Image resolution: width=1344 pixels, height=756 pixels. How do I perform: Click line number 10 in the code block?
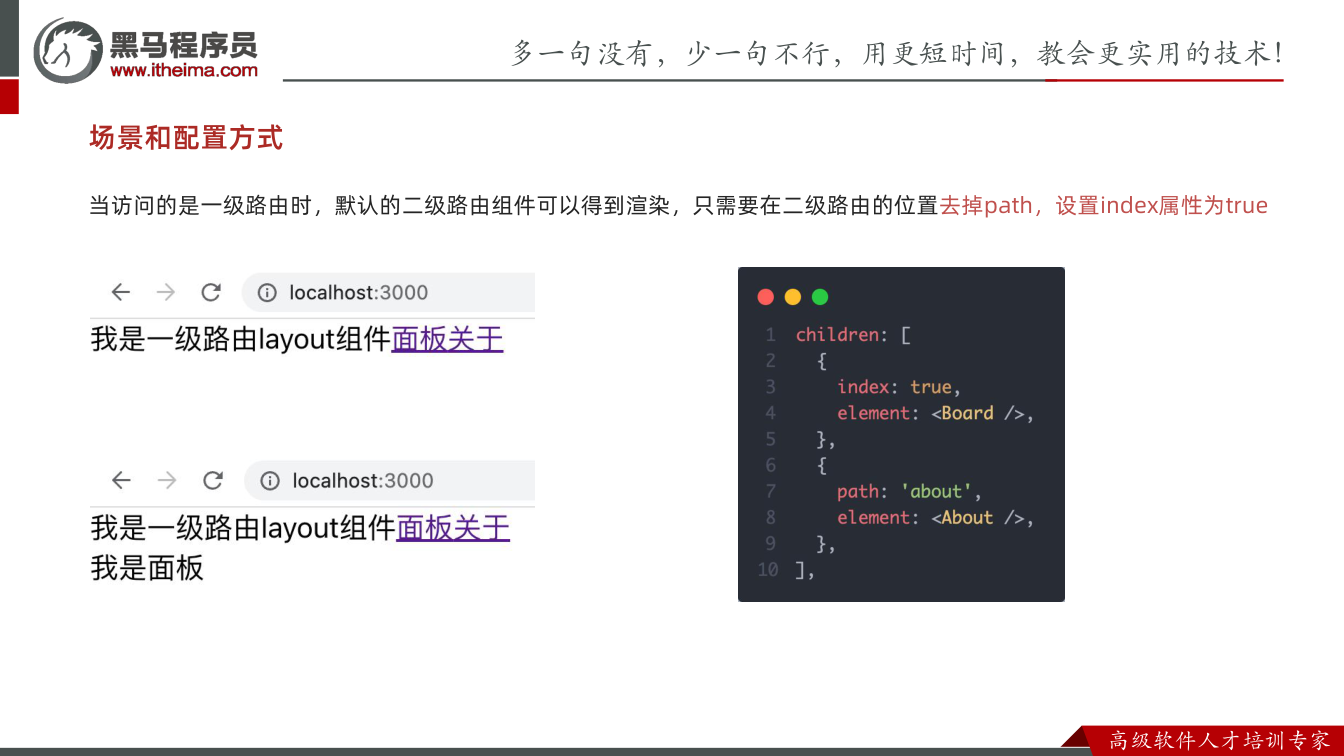click(768, 570)
